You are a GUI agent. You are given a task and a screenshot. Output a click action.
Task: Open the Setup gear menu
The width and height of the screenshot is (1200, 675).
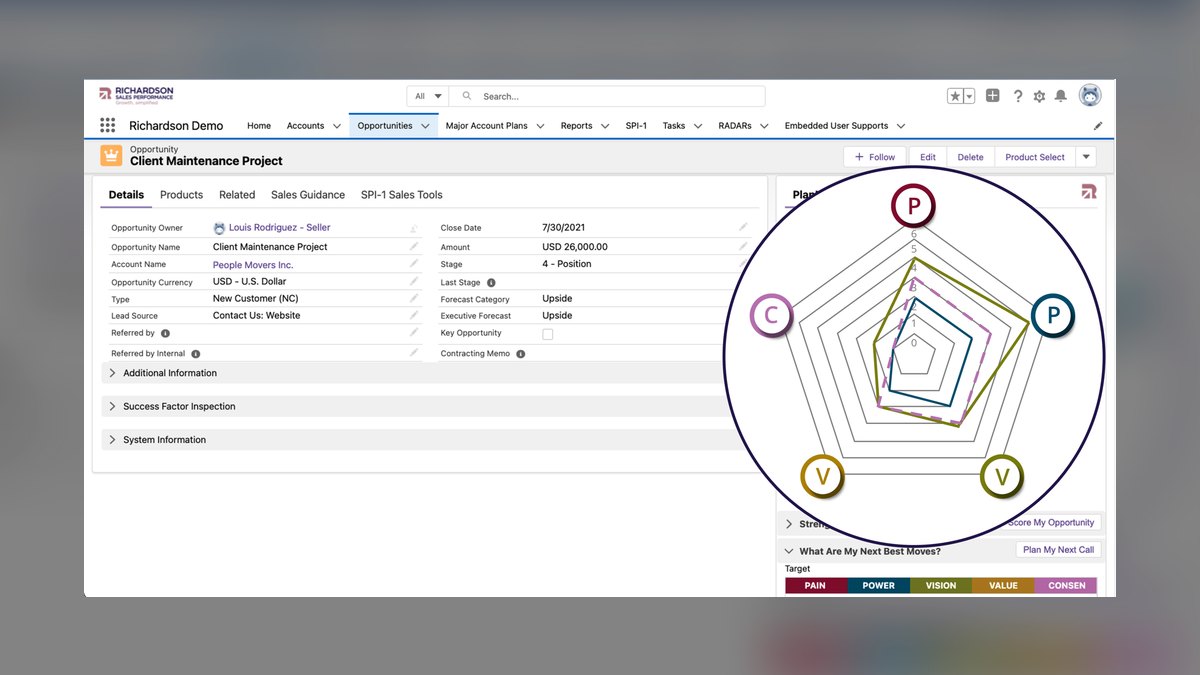tap(1039, 96)
